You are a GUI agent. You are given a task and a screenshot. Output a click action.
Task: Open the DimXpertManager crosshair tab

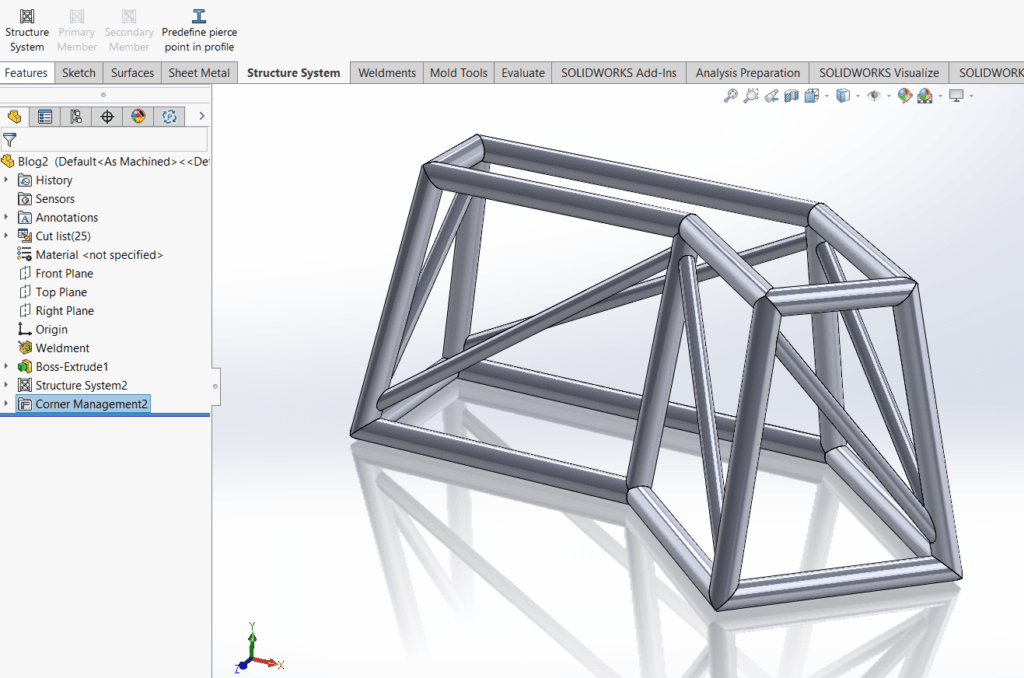click(x=107, y=117)
